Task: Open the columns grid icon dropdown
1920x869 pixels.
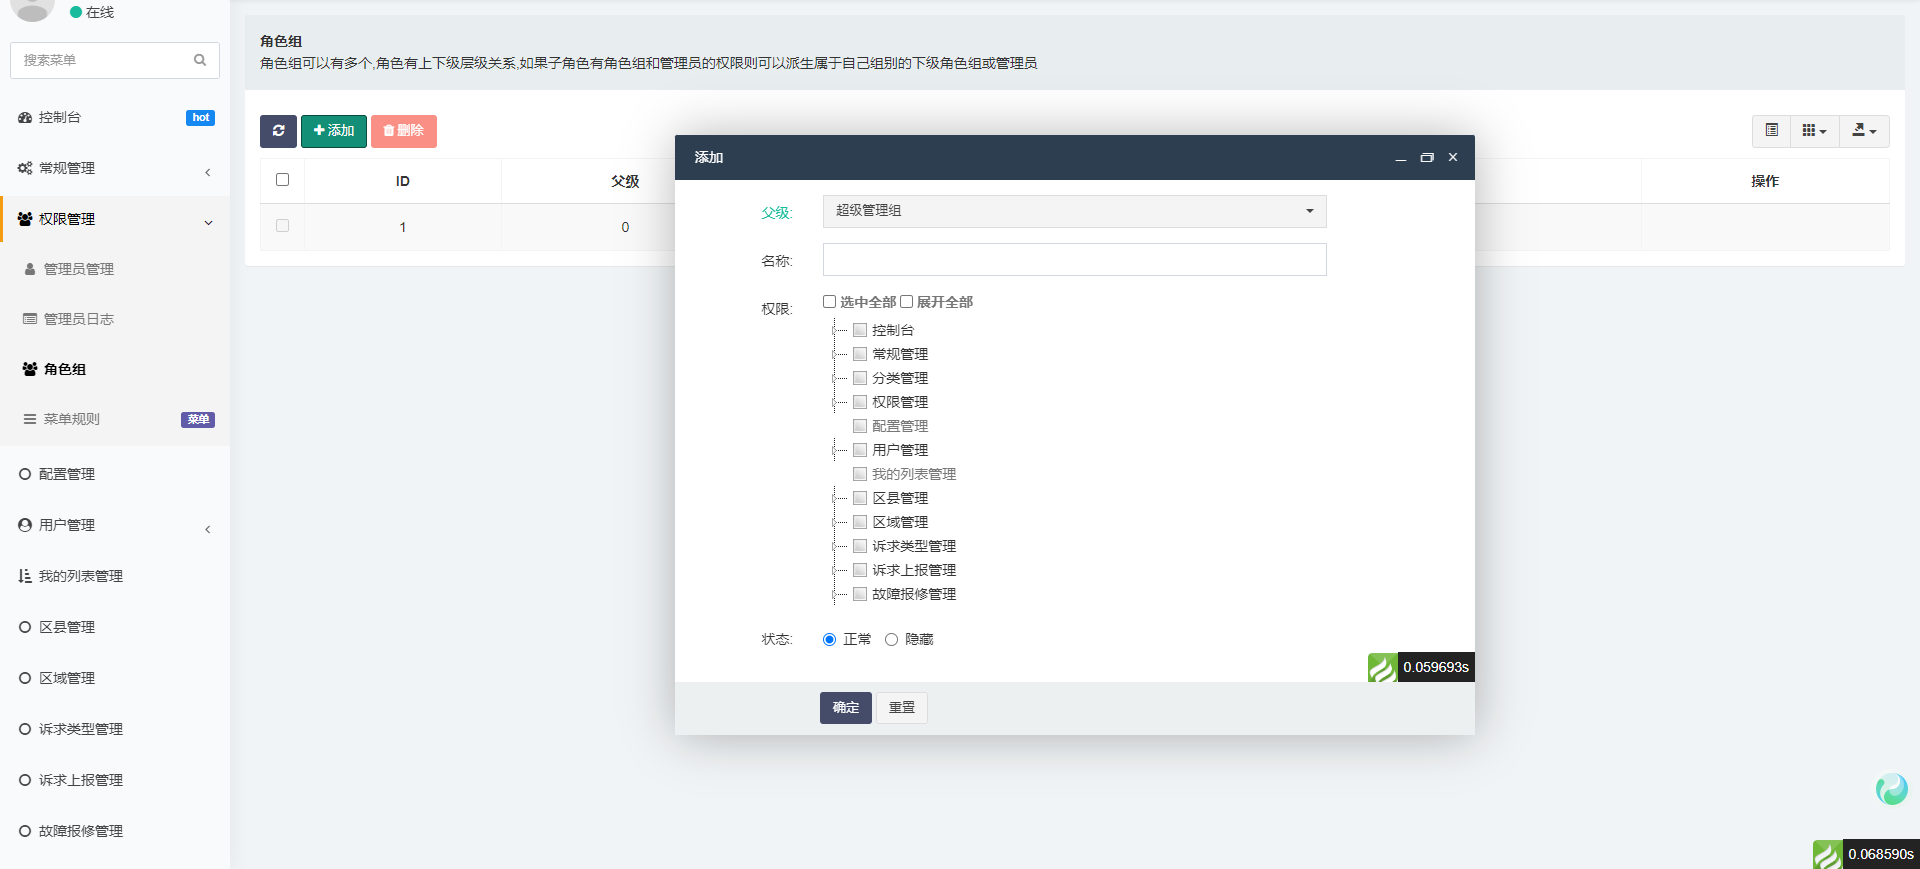Action: [x=1814, y=131]
